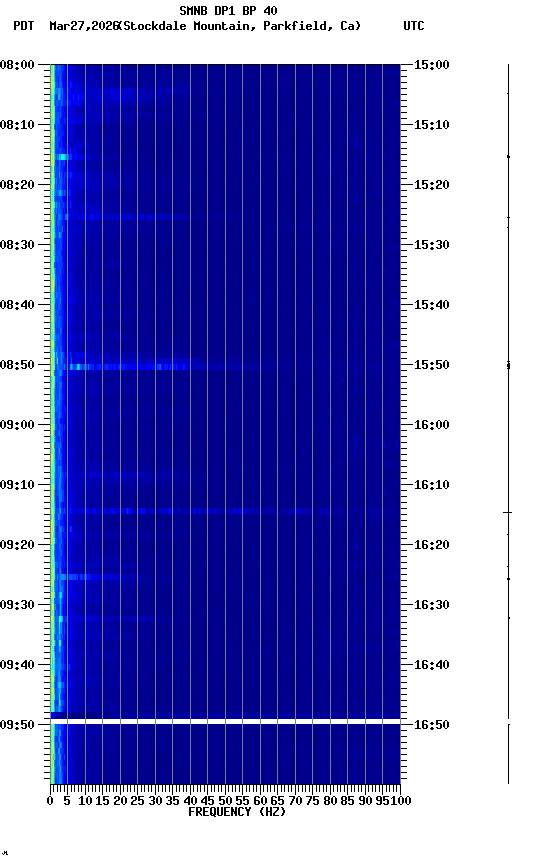The height and width of the screenshot is (864, 552).
Task: Click the 25 Hz frequency axis label
Action: pyautogui.click(x=138, y=801)
